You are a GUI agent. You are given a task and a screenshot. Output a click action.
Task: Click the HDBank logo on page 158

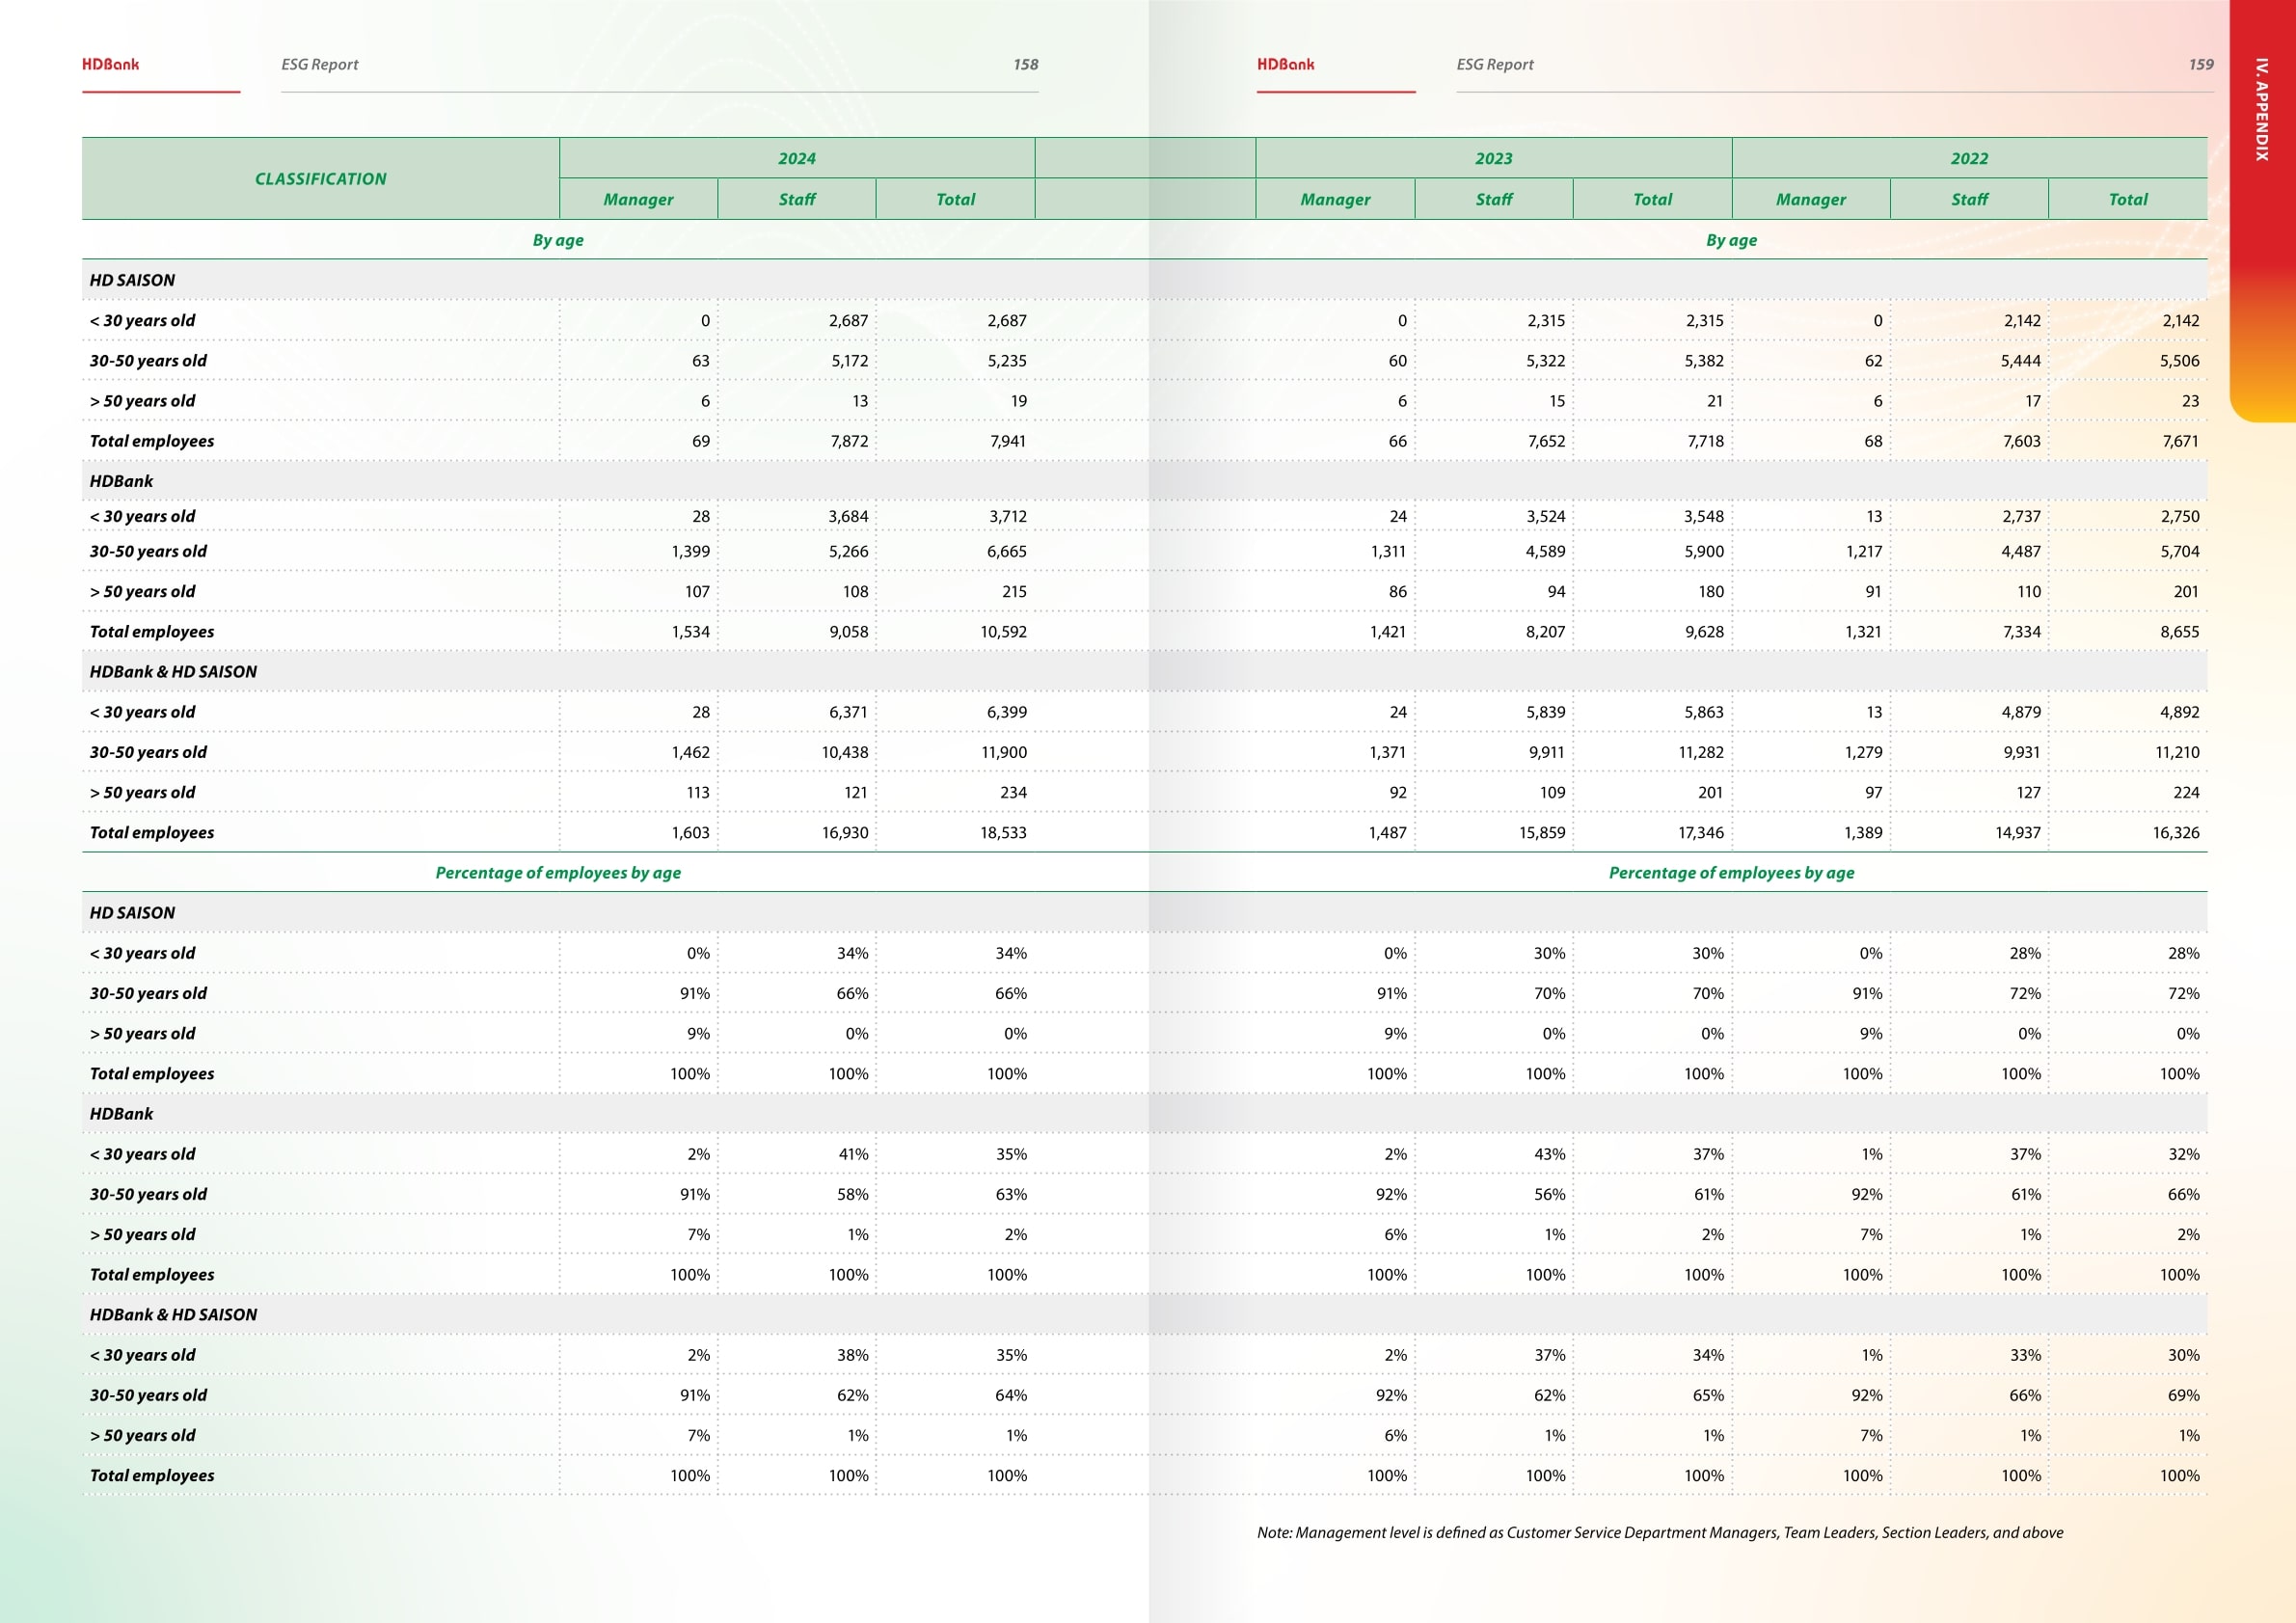(x=110, y=64)
